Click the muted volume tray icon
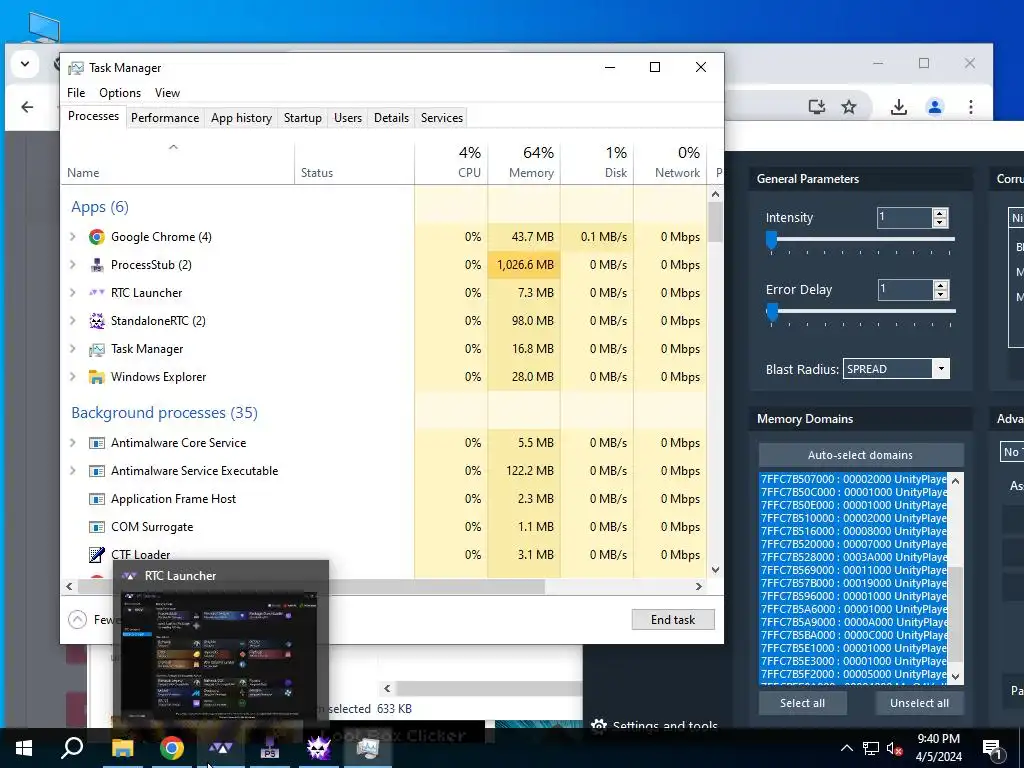1024x768 pixels. [895, 748]
